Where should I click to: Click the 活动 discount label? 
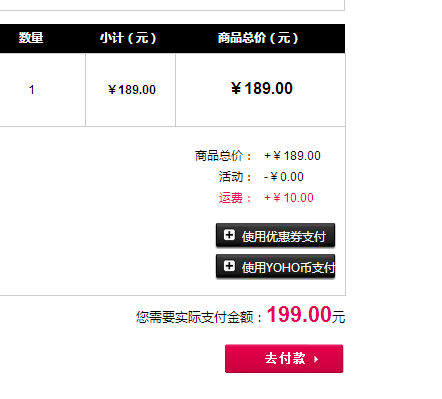(235, 177)
